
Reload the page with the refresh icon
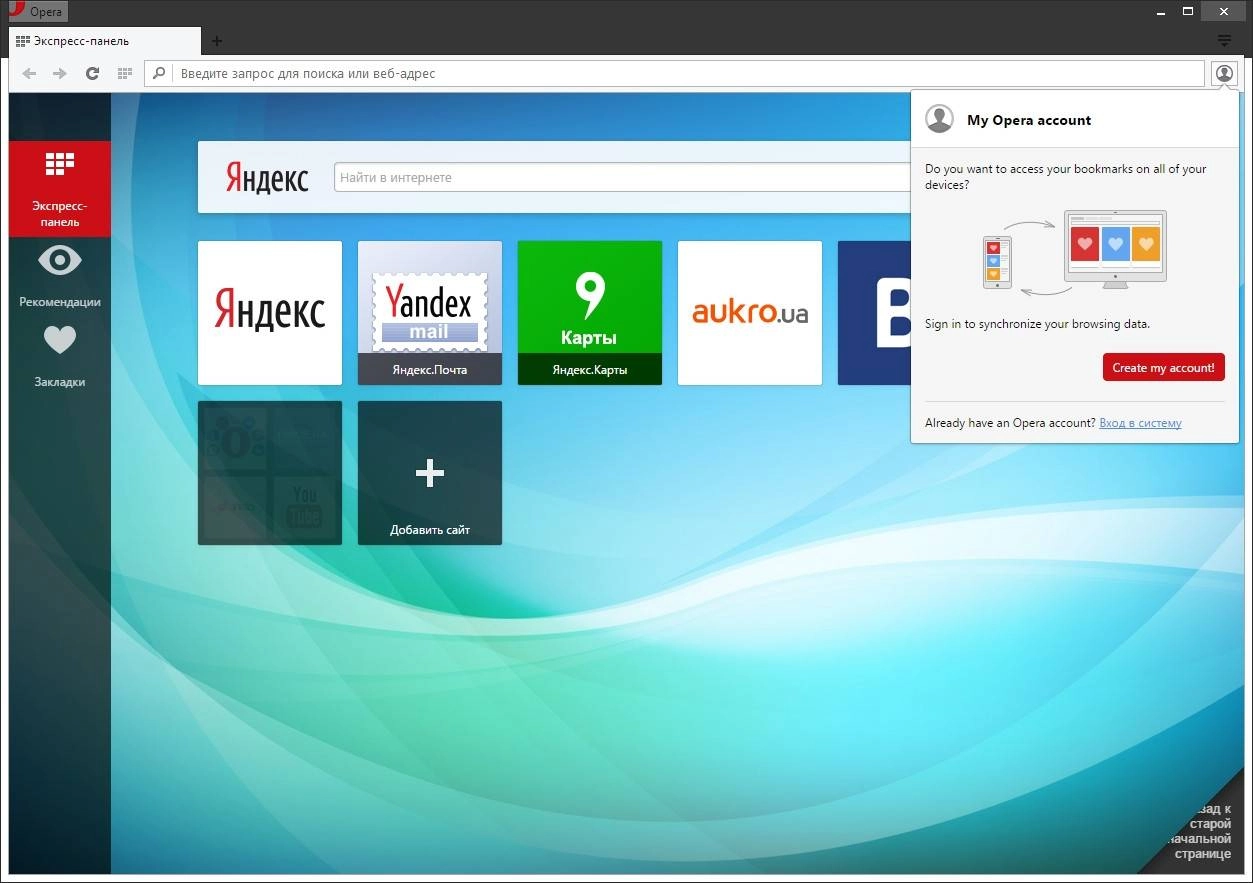[92, 73]
